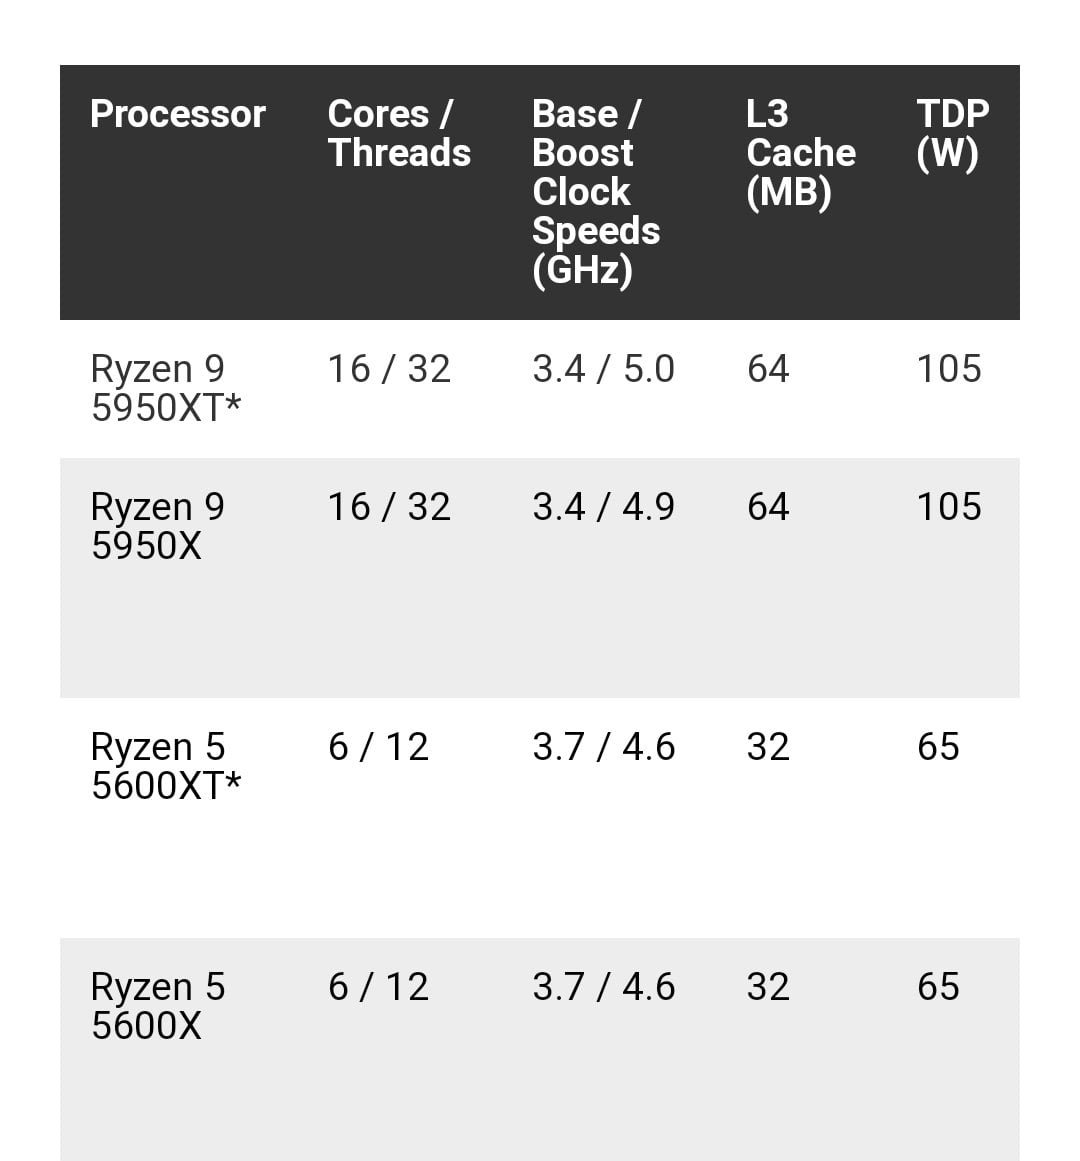Click clock speed value for Ryzen 5 5600XT*
Screen dimensions: 1080x1161
click(603, 747)
